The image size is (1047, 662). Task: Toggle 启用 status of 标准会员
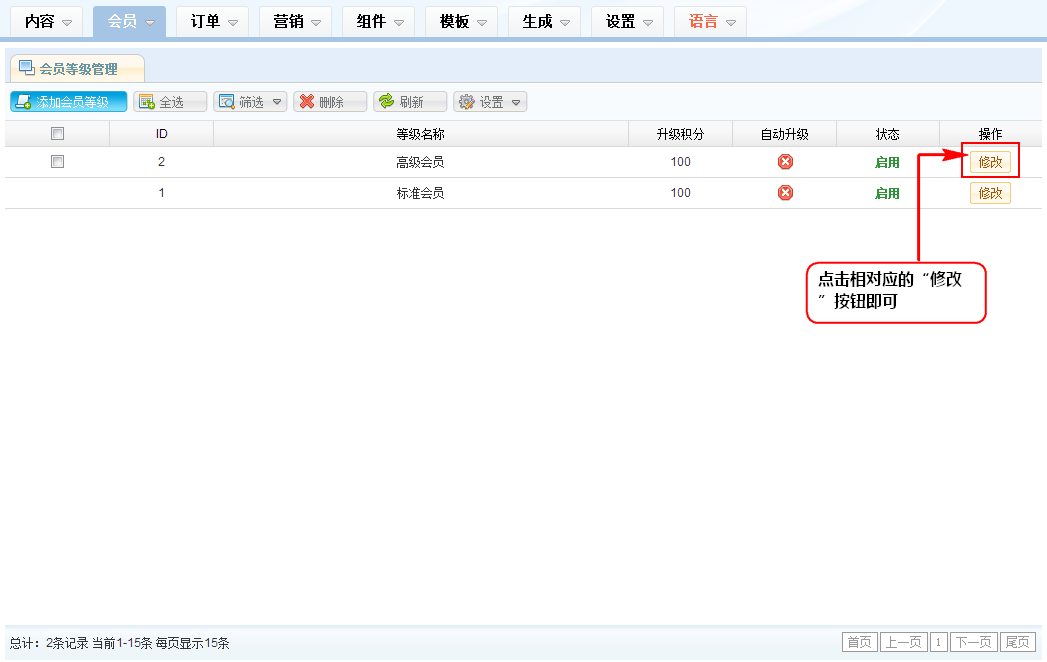[x=887, y=193]
